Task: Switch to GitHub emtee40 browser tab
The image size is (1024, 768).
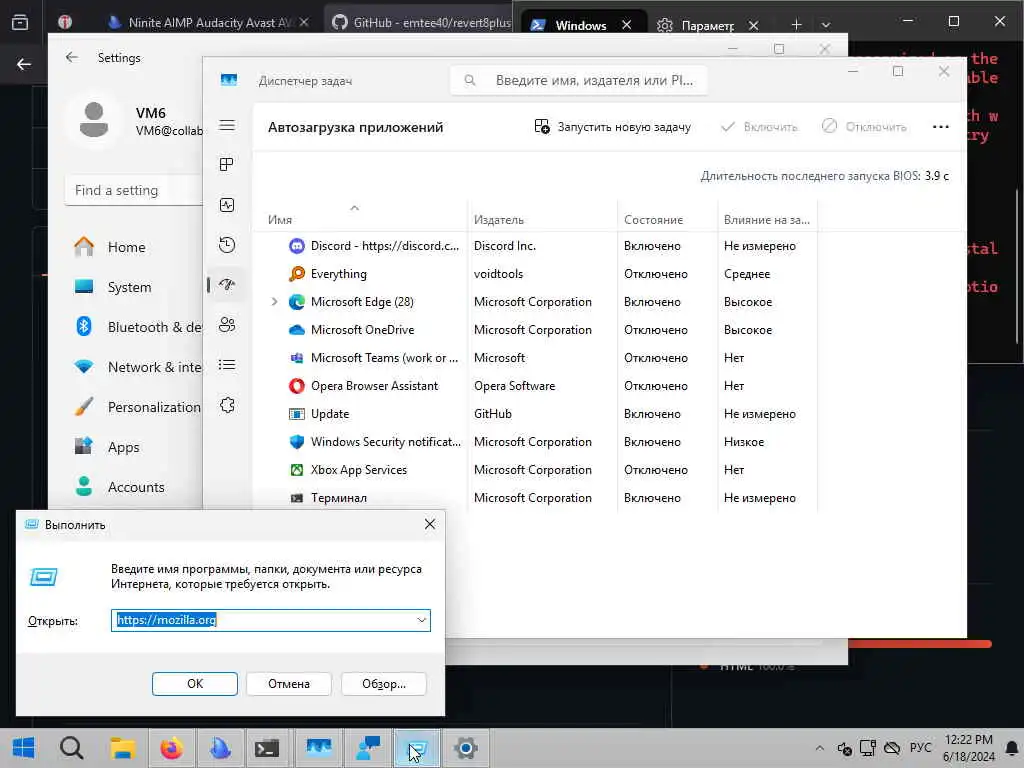Action: click(421, 23)
